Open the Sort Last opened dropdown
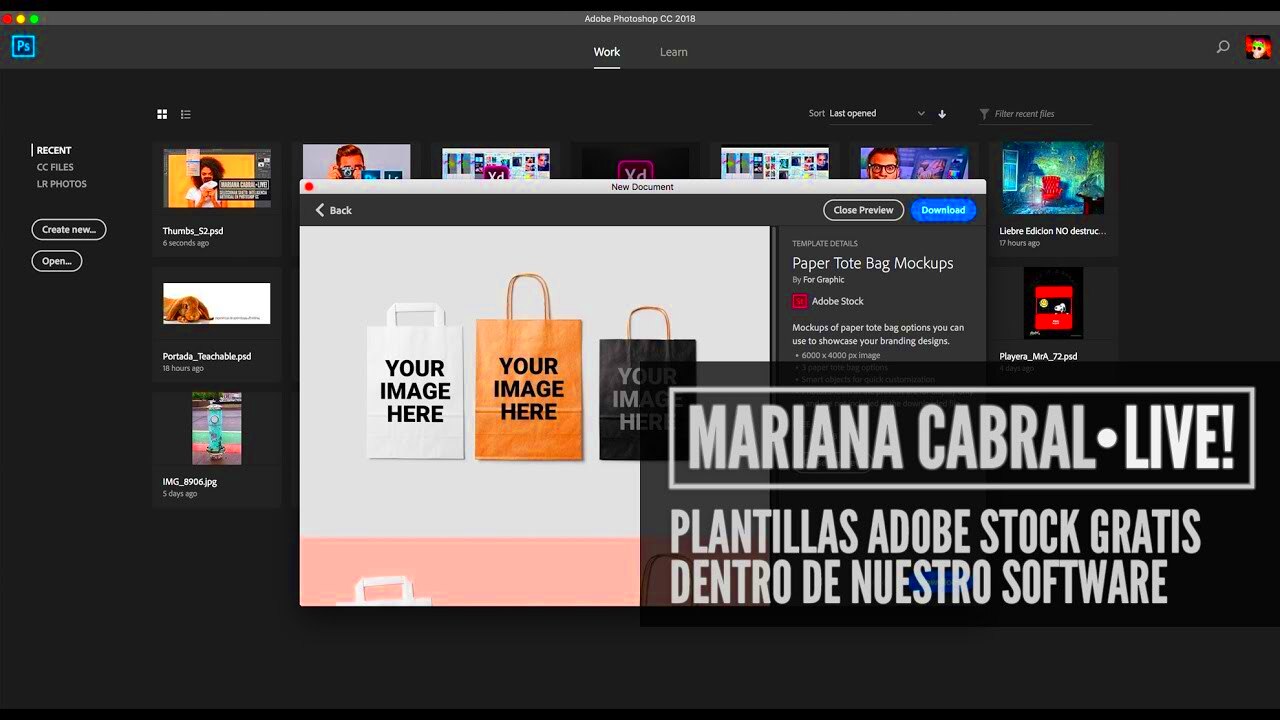The image size is (1280, 720). click(877, 114)
